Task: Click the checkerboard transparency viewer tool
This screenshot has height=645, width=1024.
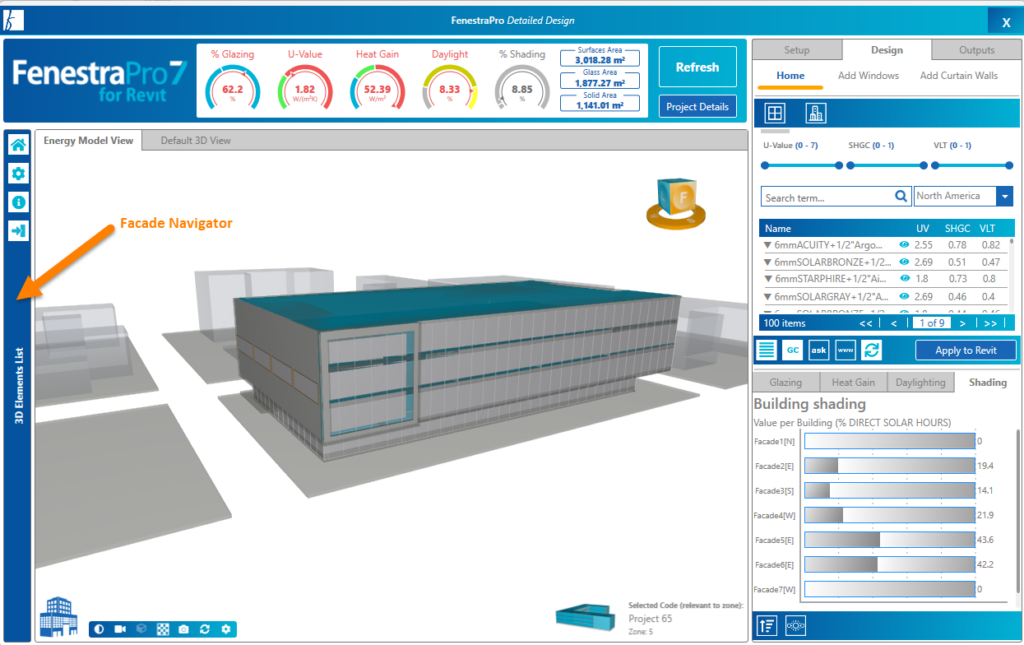Action: pos(163,629)
